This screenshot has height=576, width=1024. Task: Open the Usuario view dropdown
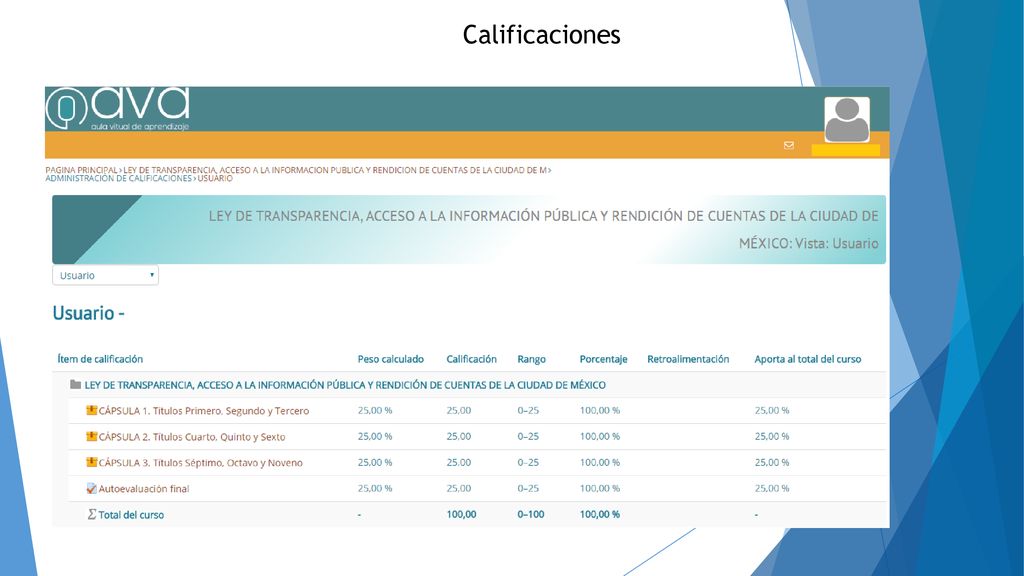point(105,275)
